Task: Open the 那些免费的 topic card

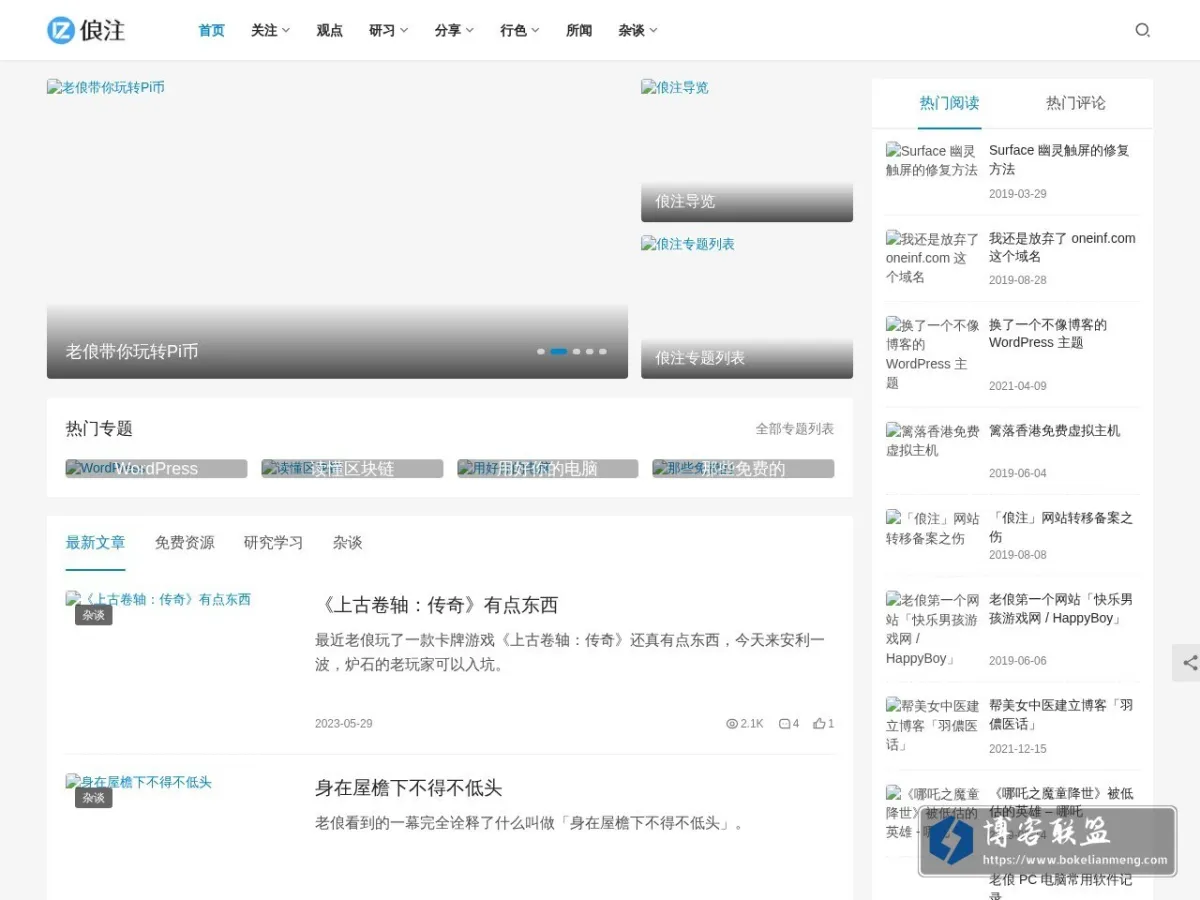Action: pos(743,468)
